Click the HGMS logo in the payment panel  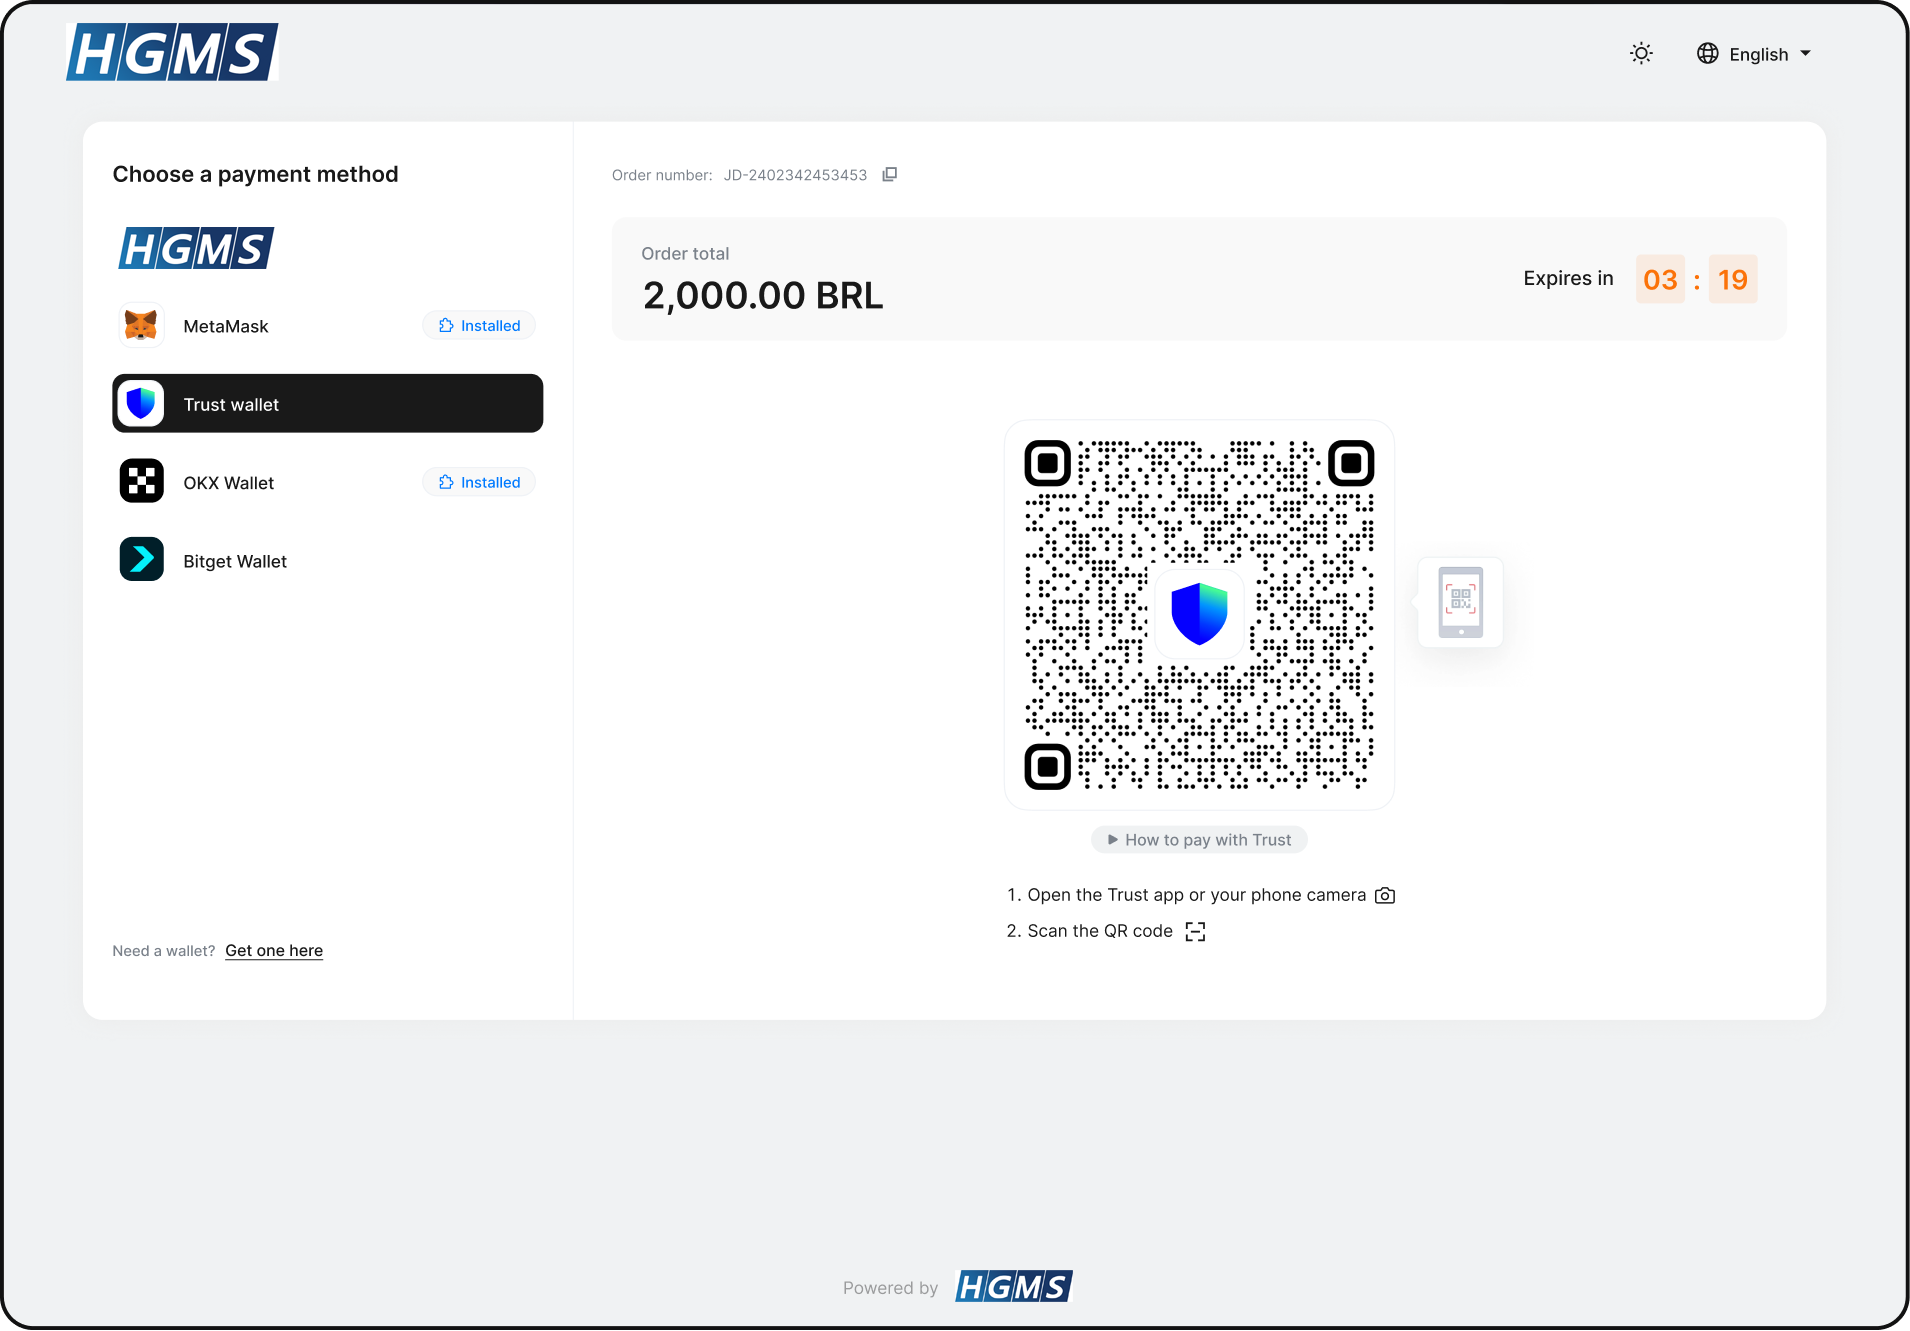coord(196,248)
